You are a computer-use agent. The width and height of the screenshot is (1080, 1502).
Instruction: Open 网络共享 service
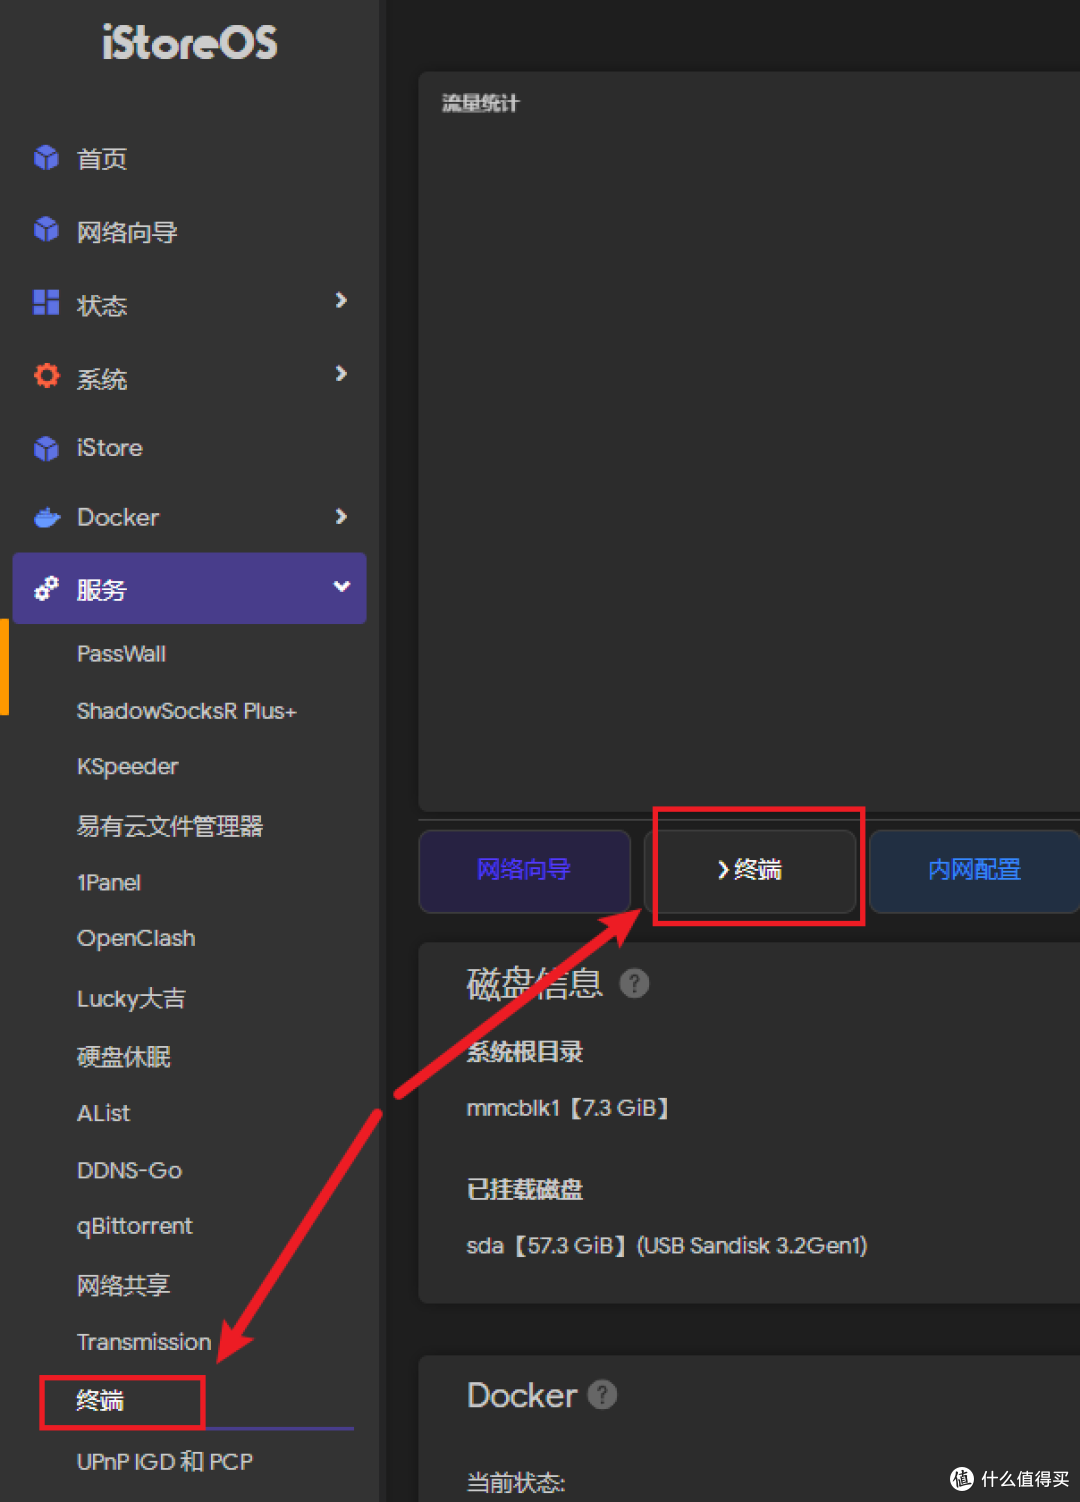tap(124, 1285)
